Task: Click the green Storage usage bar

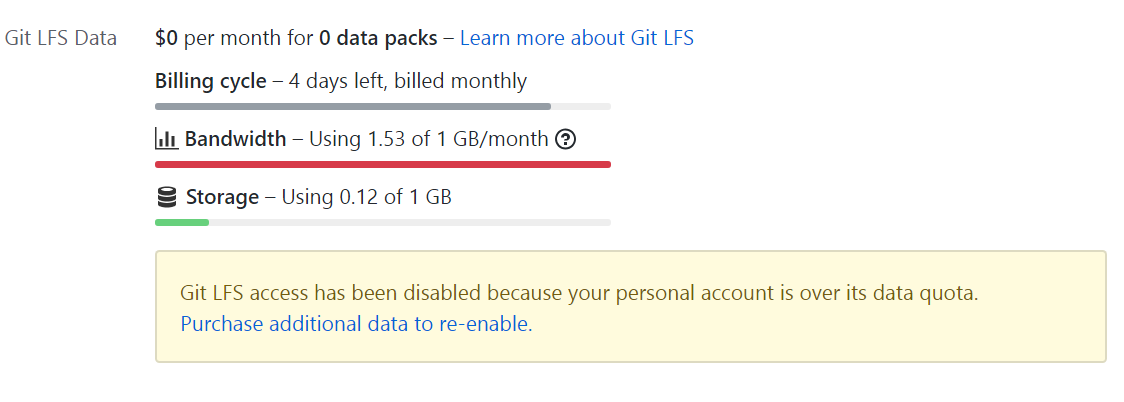Action: tap(182, 222)
